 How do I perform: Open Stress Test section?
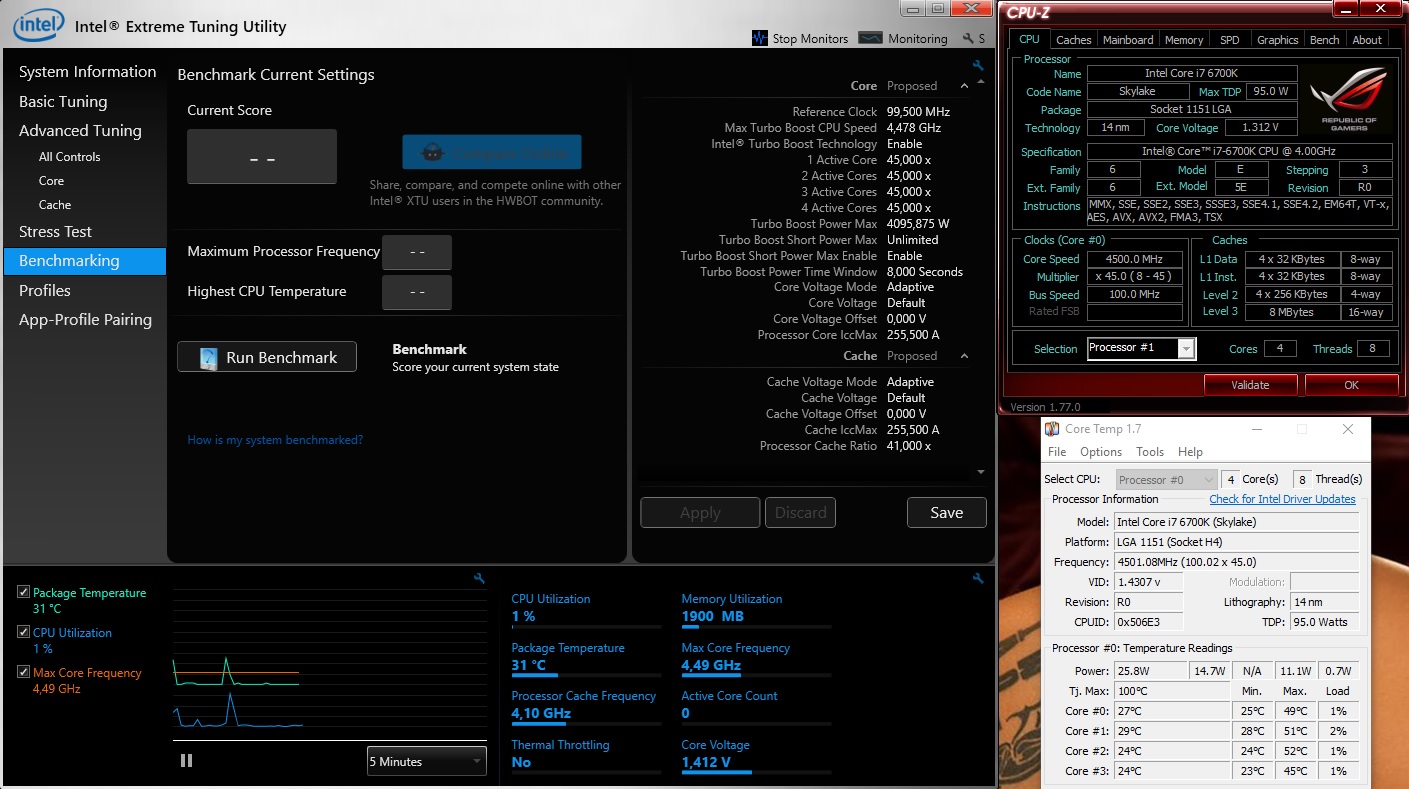click(55, 231)
